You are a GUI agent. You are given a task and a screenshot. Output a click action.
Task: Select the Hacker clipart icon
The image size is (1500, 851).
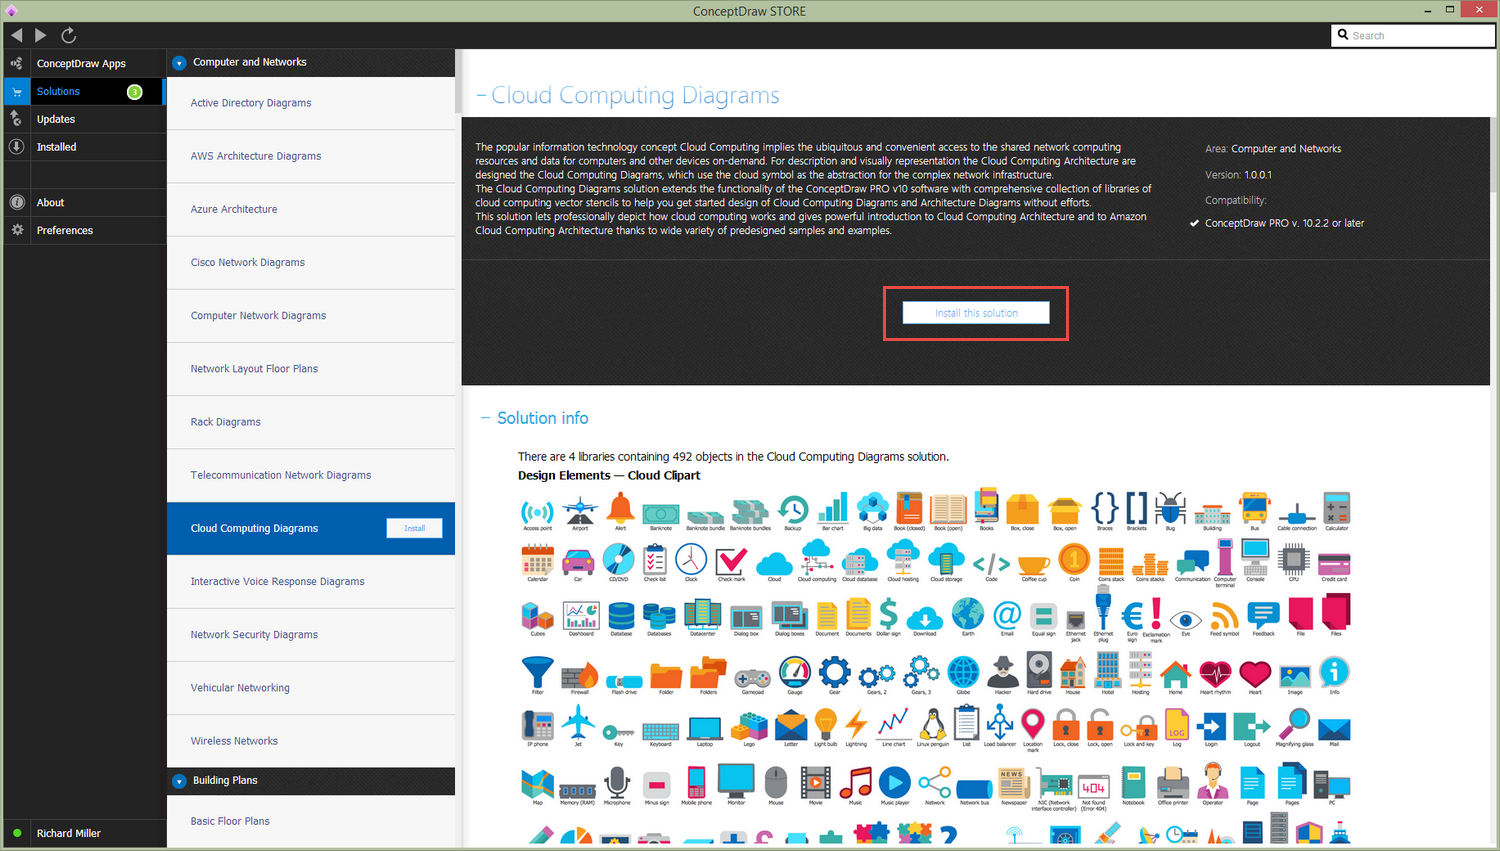tap(1003, 674)
